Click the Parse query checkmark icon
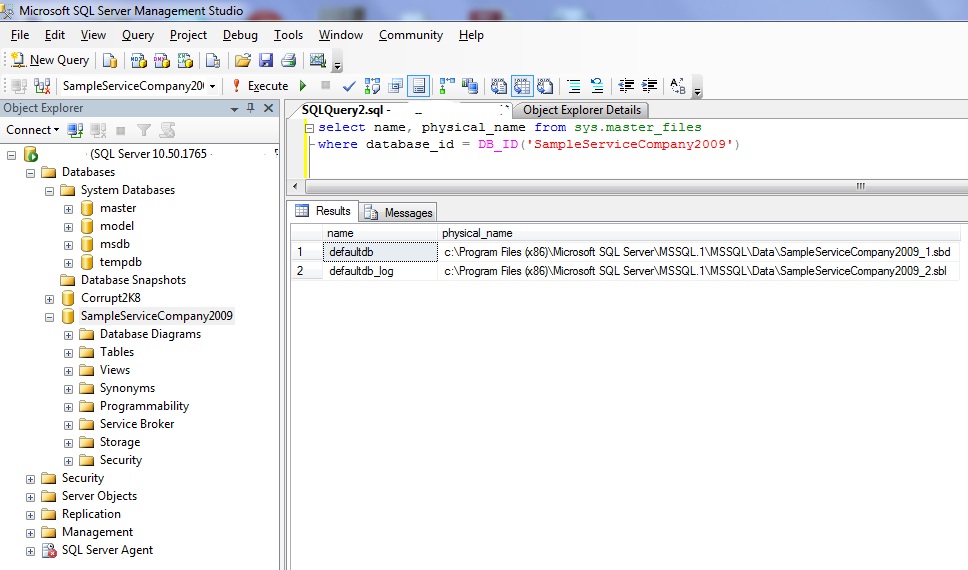The image size is (968, 570). 349,86
